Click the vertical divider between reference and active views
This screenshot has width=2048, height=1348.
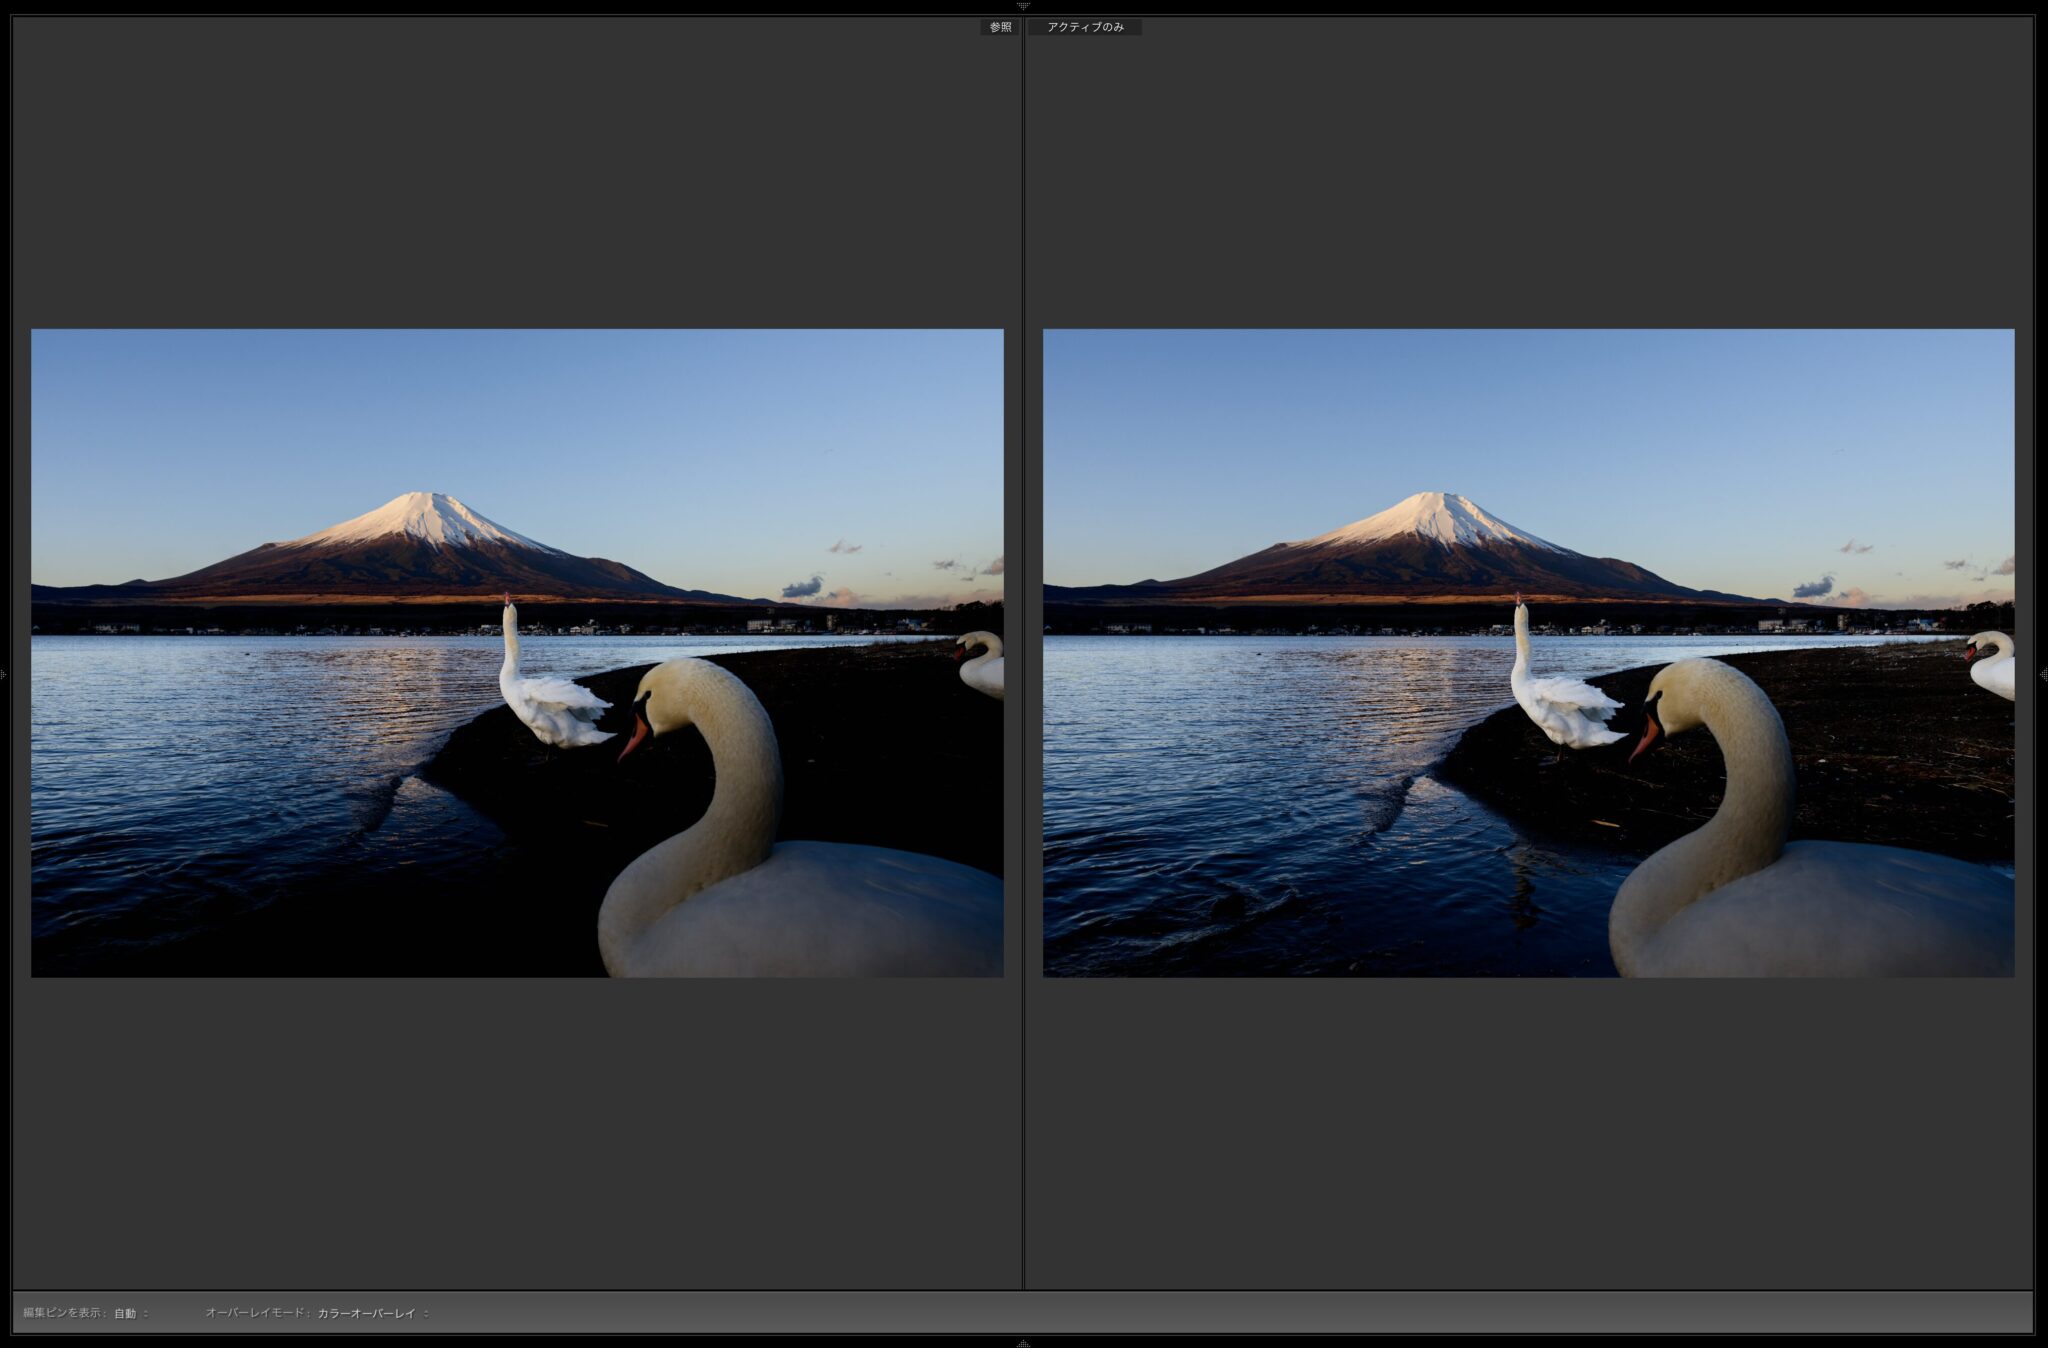point(1023,660)
